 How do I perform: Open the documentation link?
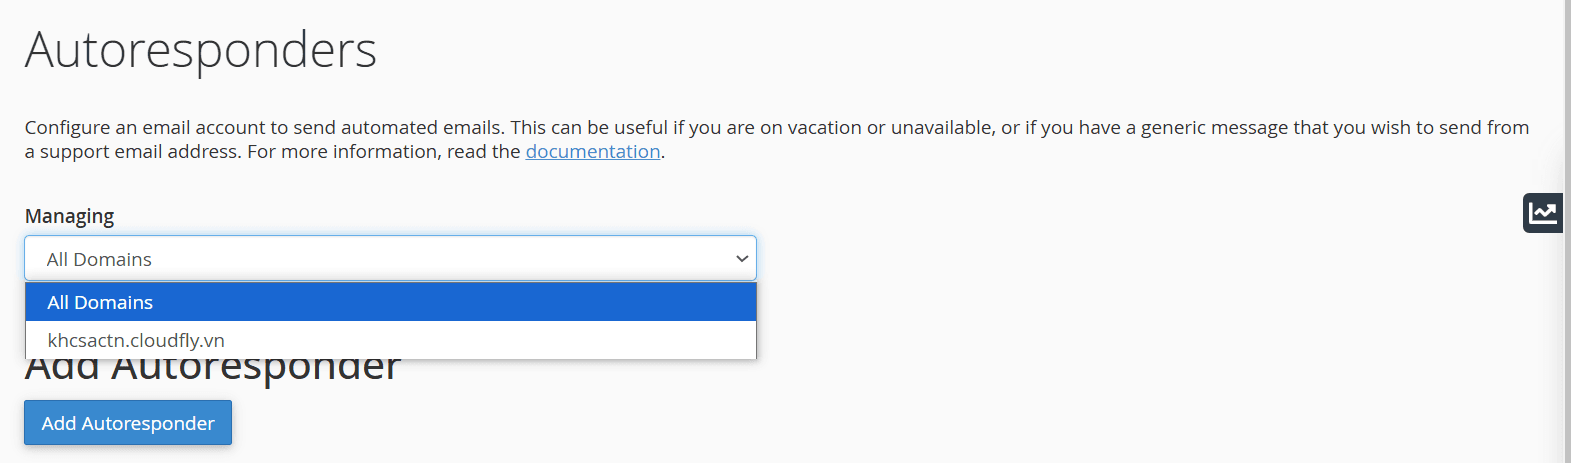coord(593,152)
